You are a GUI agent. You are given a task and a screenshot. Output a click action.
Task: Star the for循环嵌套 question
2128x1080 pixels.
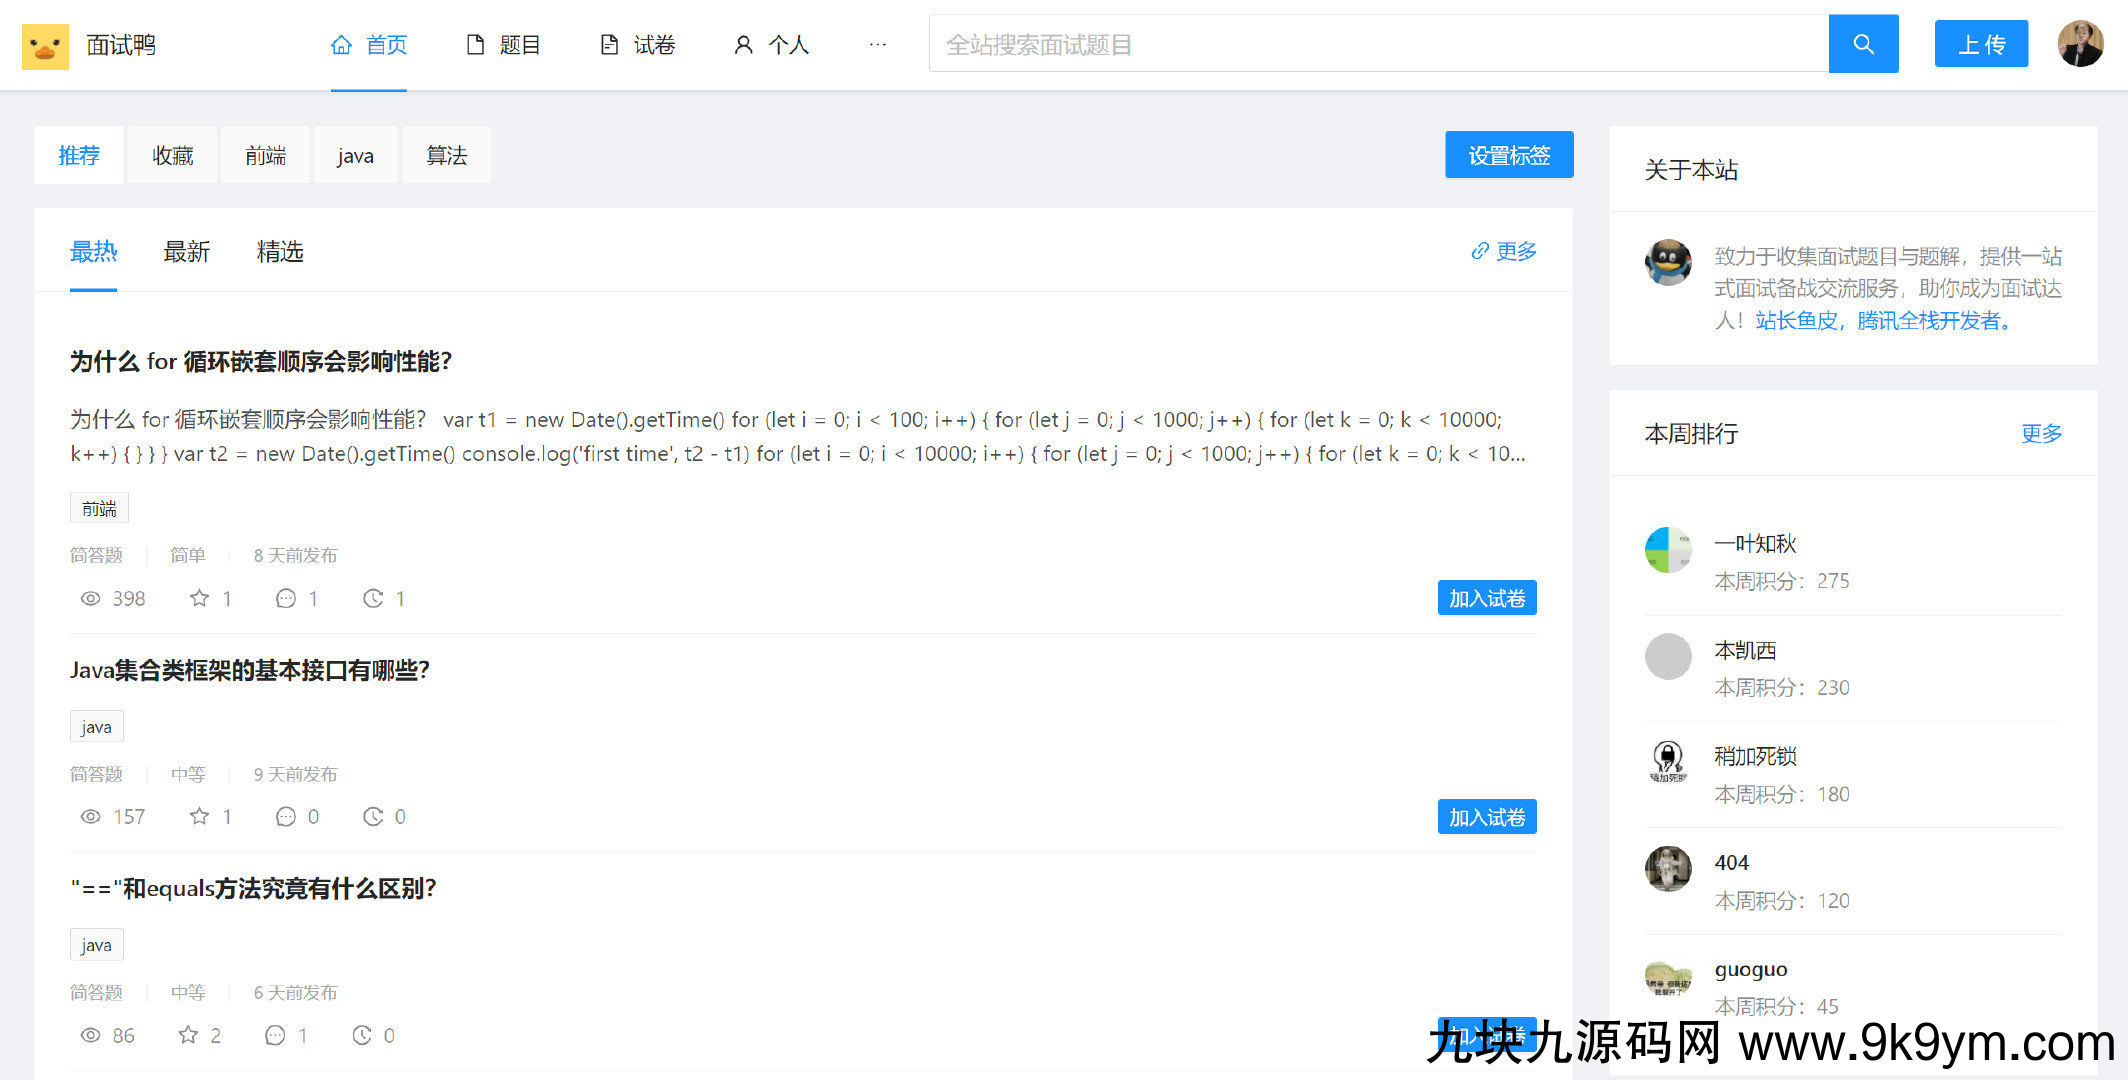coord(199,598)
